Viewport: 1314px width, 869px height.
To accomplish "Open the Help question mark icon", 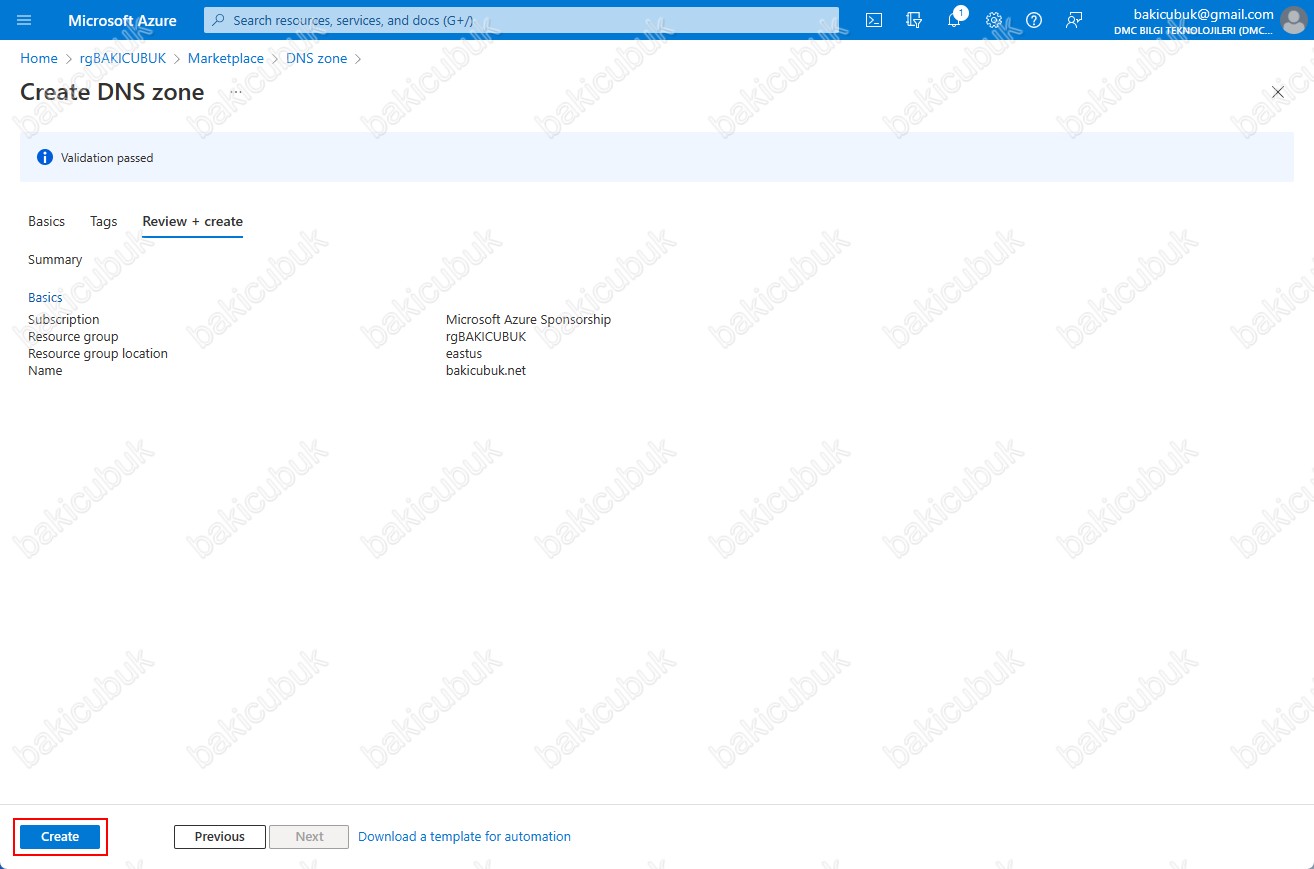I will 1034,20.
